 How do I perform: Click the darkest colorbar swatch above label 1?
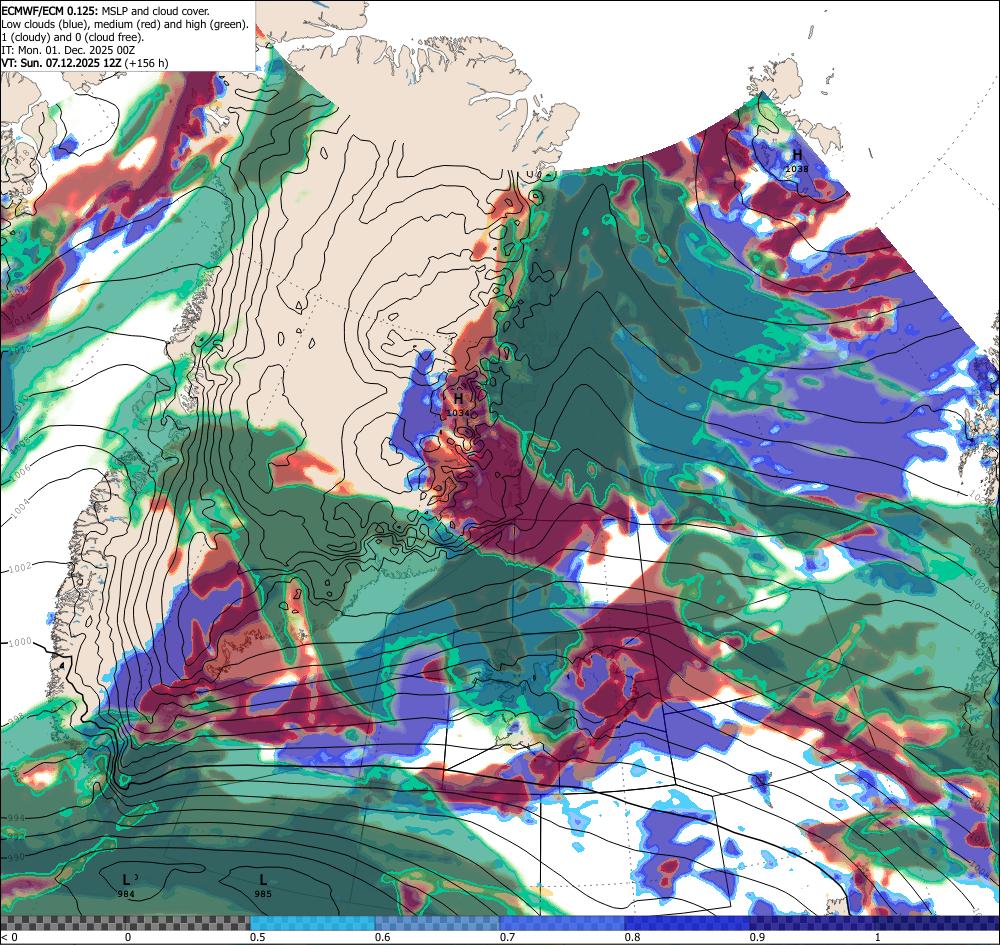click(936, 923)
